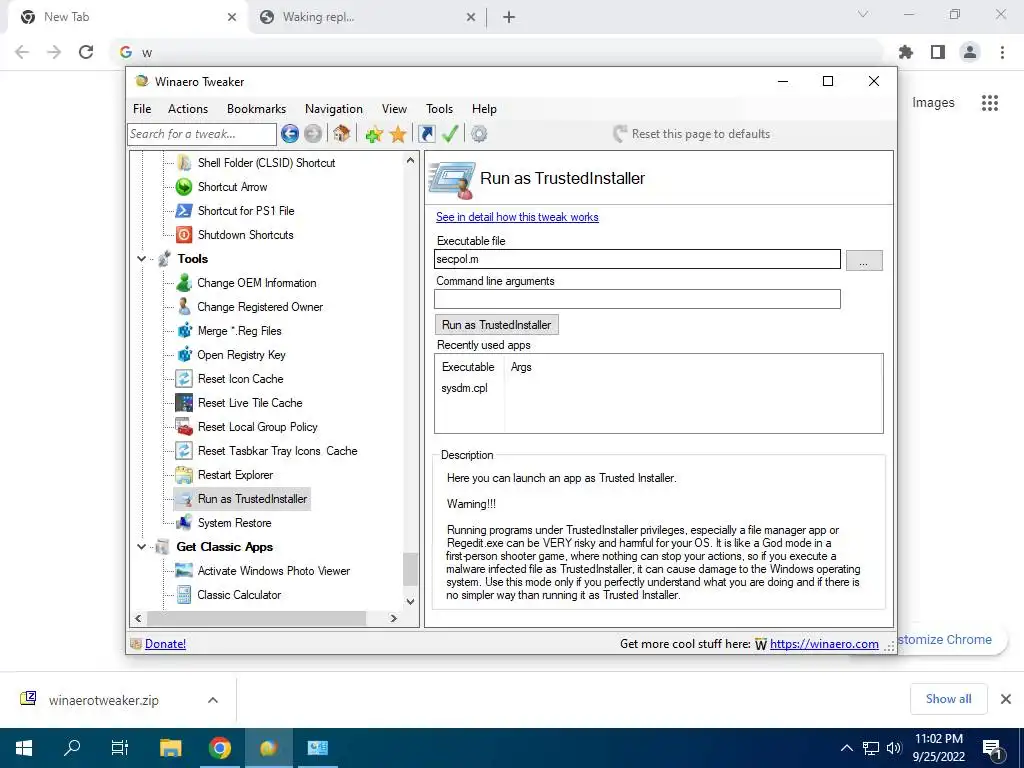This screenshot has width=1024, height=768.
Task: Toggle Chrome side panel icon
Action: (938, 52)
